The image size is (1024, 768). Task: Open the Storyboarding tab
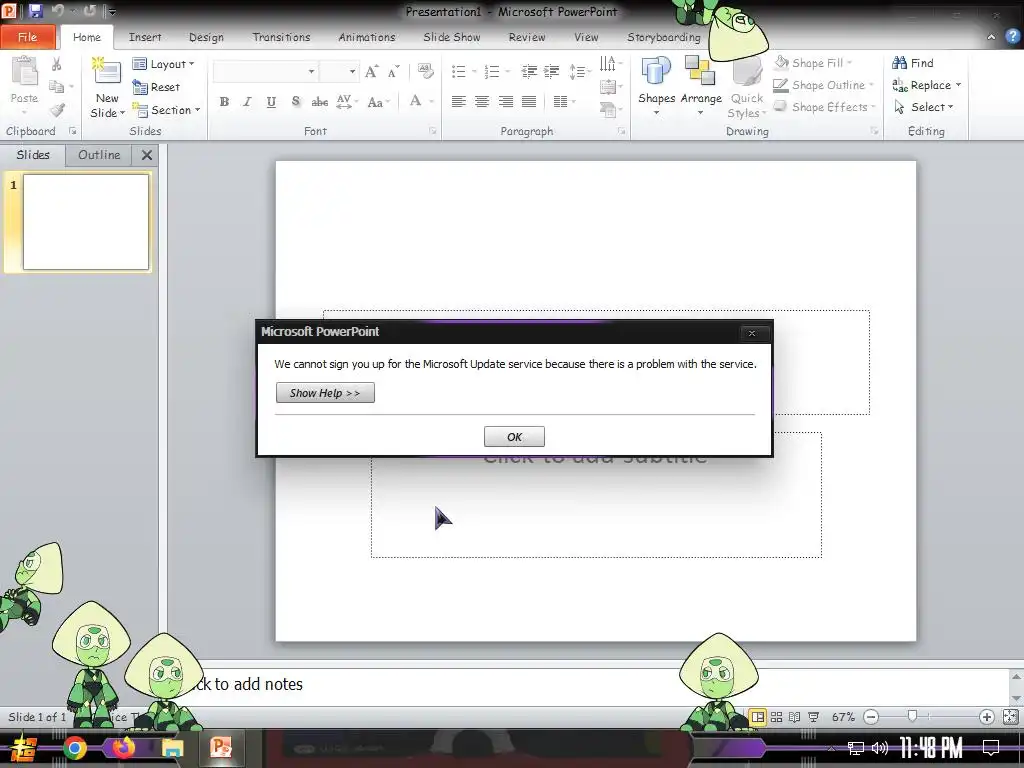pyautogui.click(x=664, y=37)
